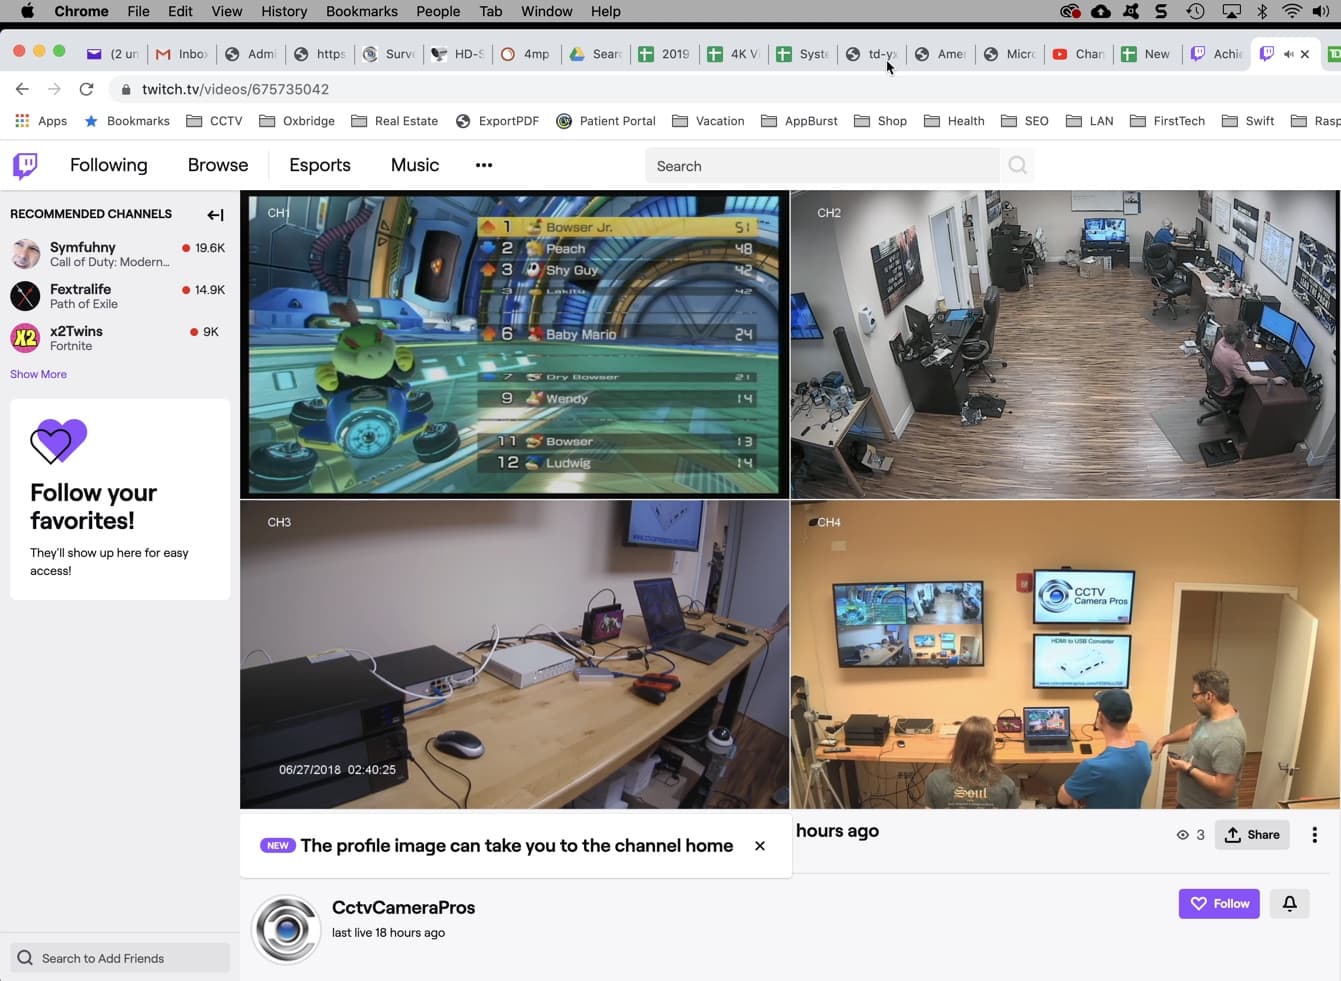Open the Health bookmarks folder
Viewport: 1341px width, 981px height.
pyautogui.click(x=954, y=121)
